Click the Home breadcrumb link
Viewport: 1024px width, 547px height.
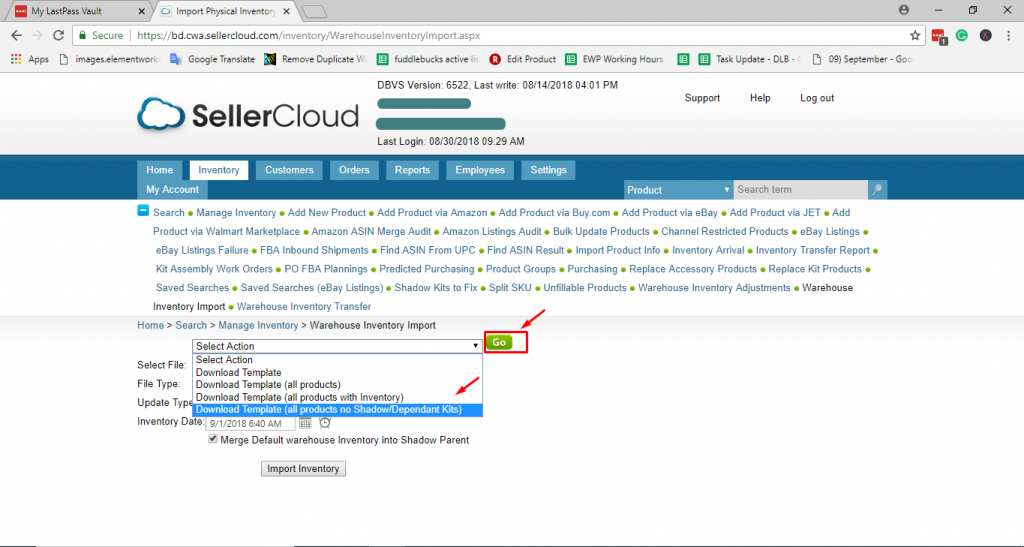pos(150,325)
